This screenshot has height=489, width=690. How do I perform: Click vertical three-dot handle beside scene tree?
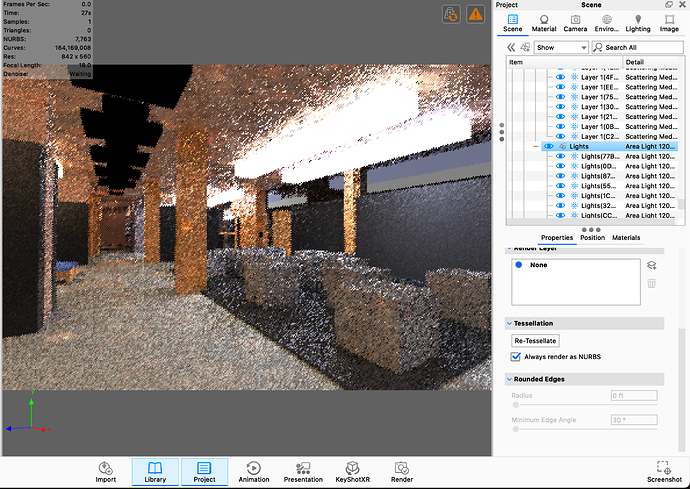[502, 132]
